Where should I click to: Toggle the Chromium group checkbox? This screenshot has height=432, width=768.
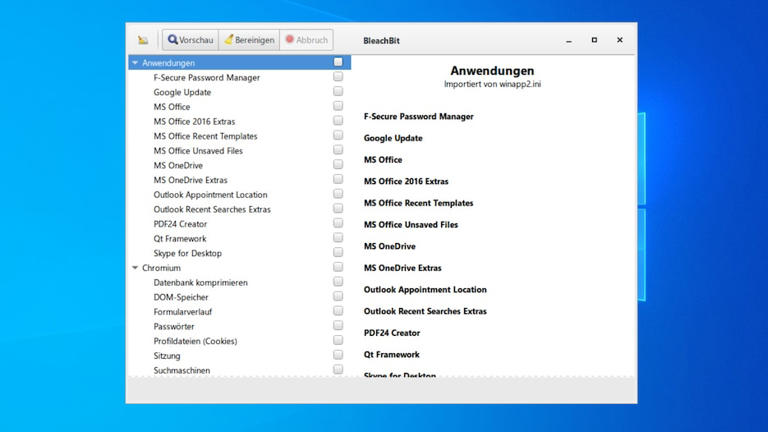(x=338, y=267)
